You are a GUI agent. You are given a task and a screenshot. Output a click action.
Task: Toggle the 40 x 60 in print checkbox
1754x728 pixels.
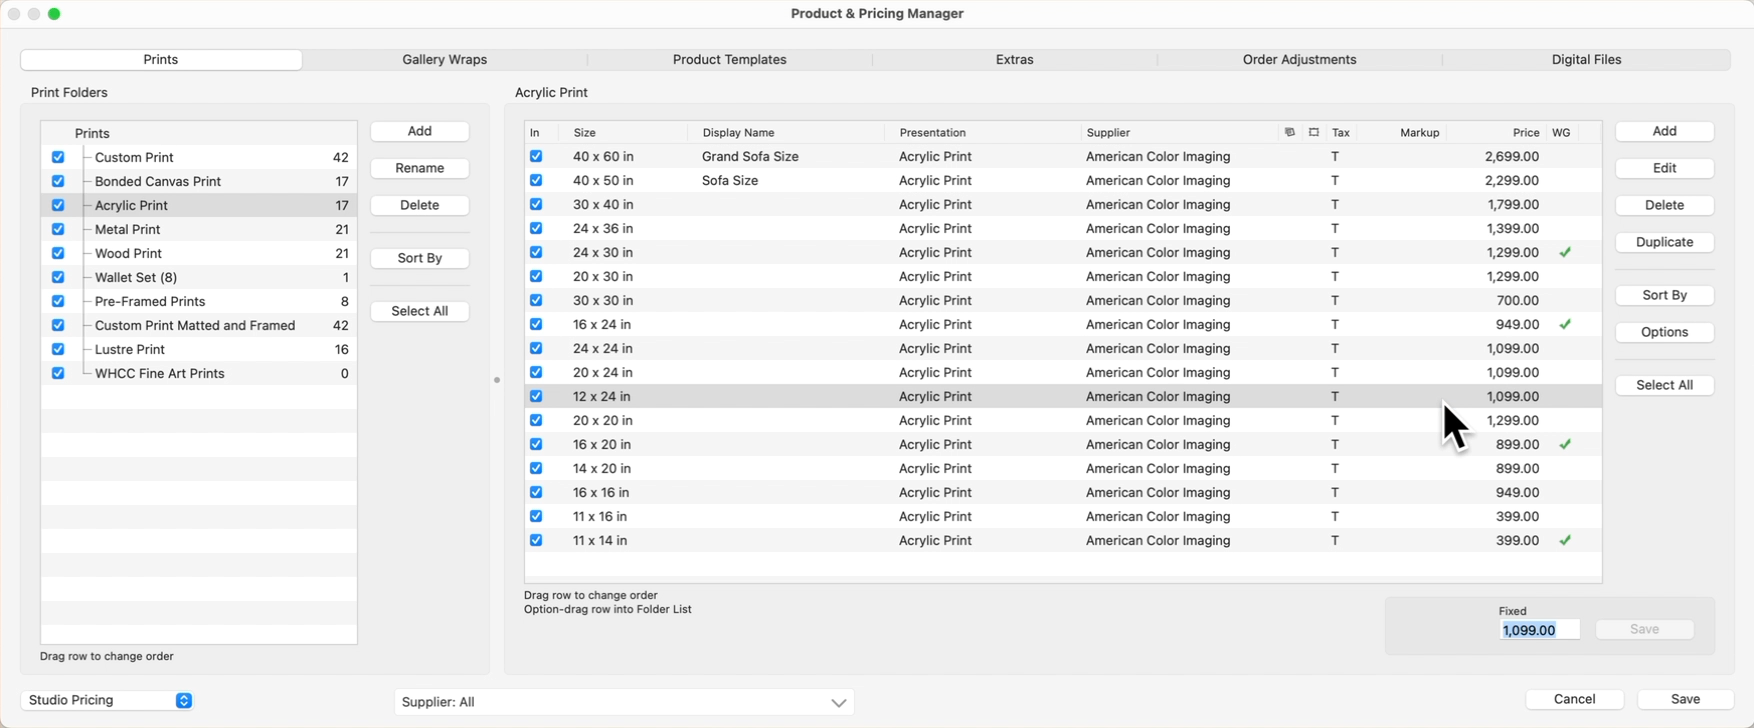coord(536,157)
